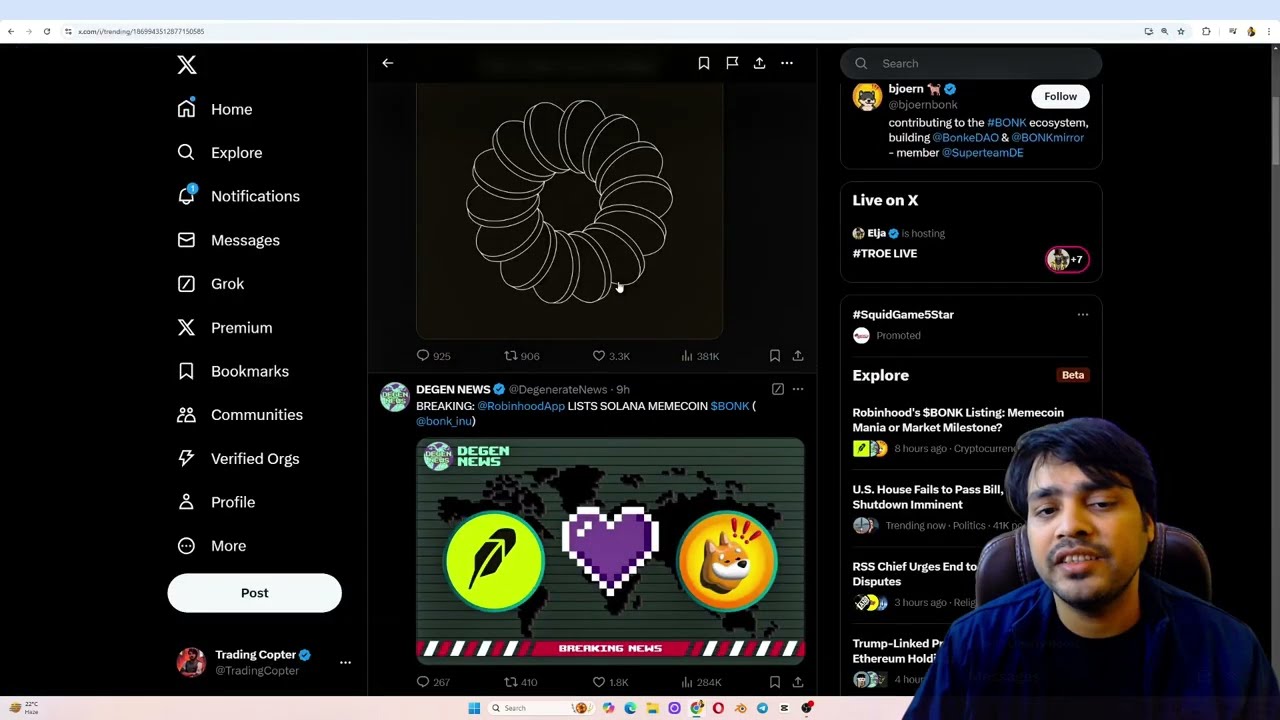Click the browser address bar URL

(141, 32)
